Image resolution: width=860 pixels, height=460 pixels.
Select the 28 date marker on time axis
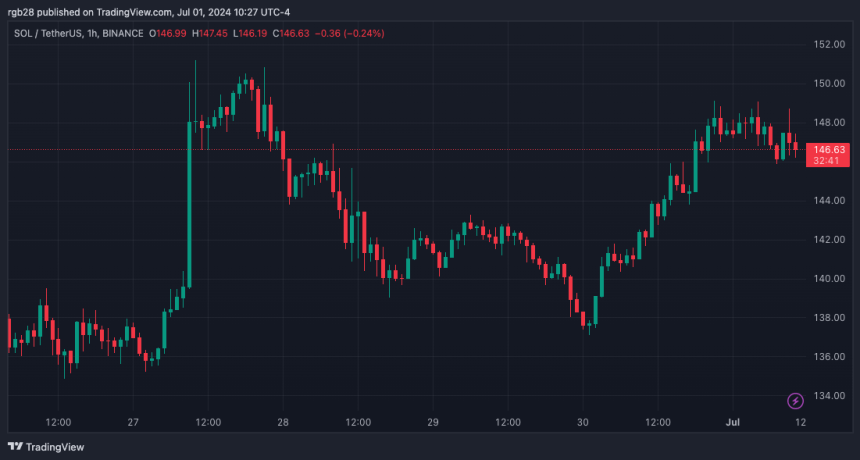pyautogui.click(x=283, y=422)
